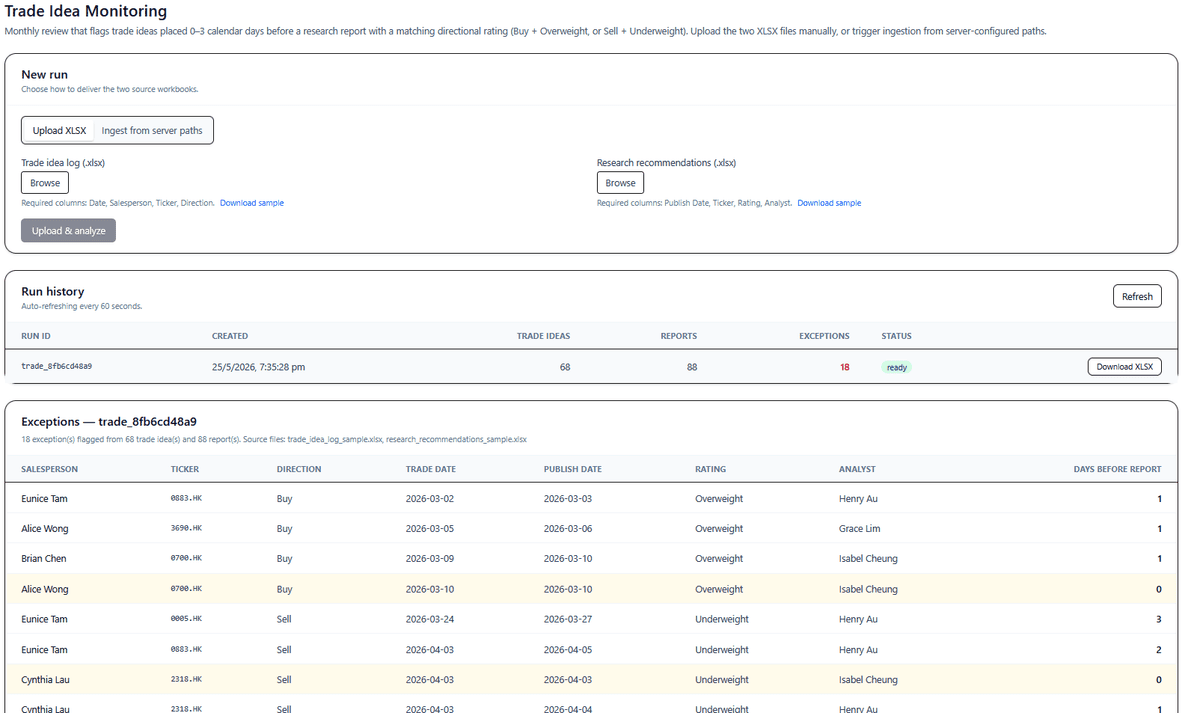Refresh the run history
Image resolution: width=1200 pixels, height=713 pixels.
(x=1137, y=296)
